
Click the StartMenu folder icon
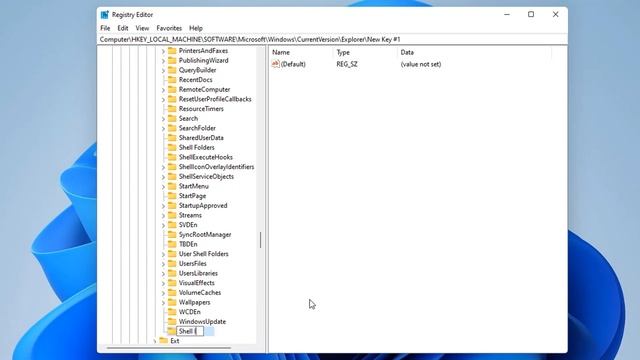click(x=172, y=186)
